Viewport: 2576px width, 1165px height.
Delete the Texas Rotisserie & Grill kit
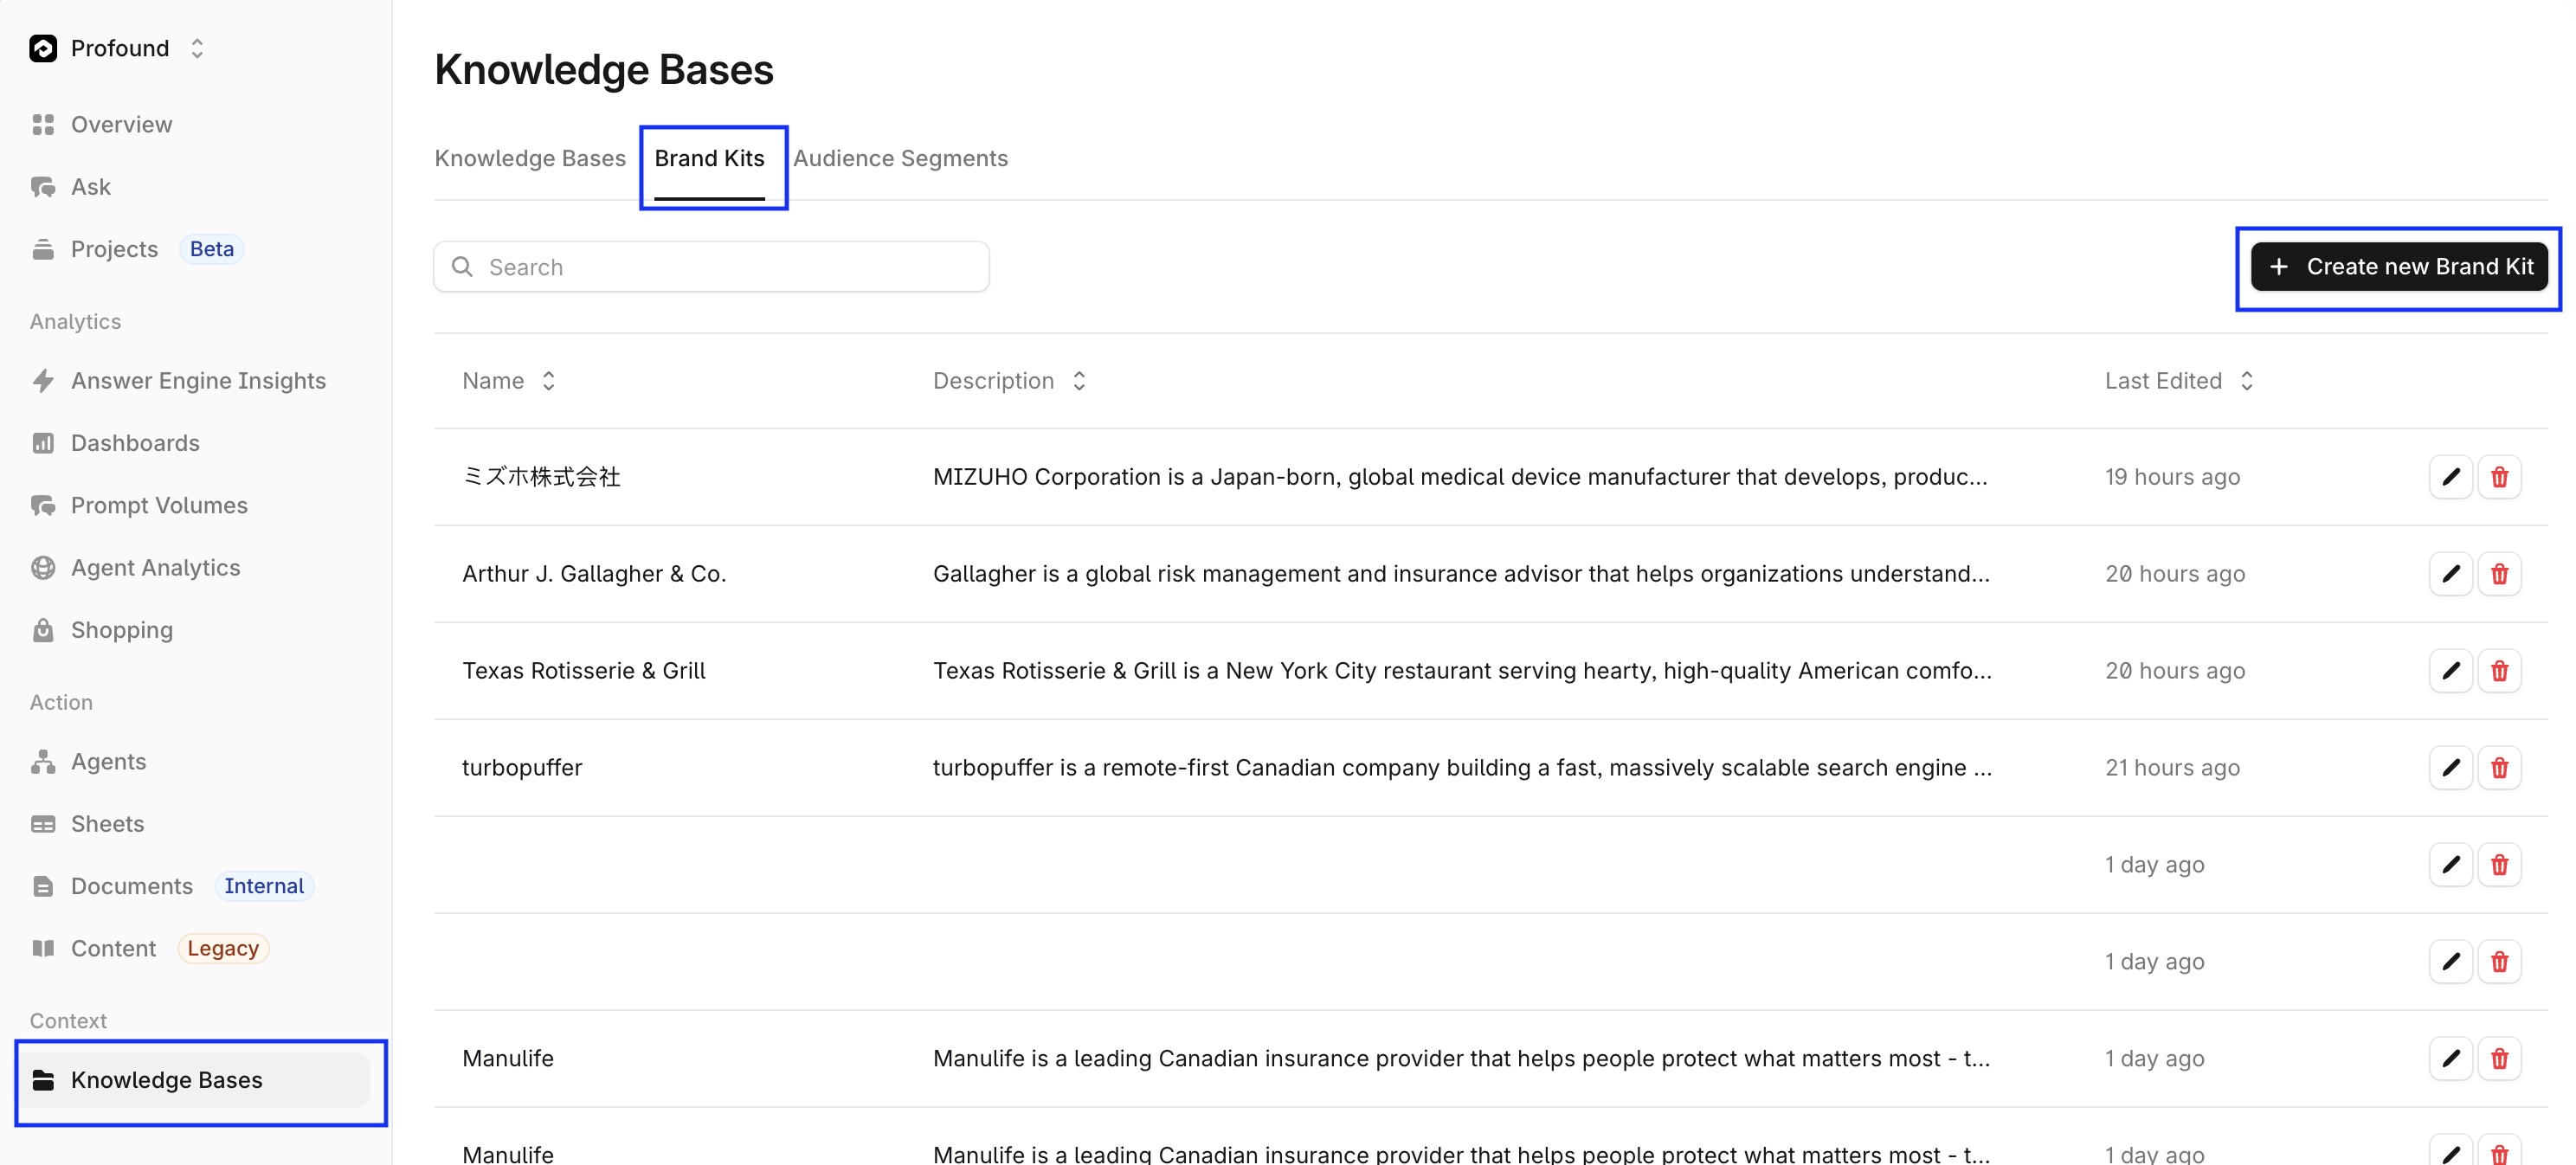pyautogui.click(x=2499, y=671)
